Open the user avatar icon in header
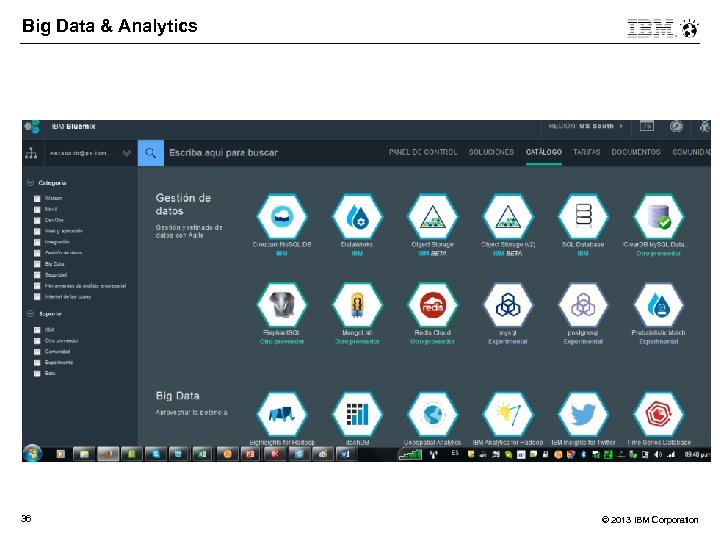Screen dimensions: 720x540 (x=704, y=126)
